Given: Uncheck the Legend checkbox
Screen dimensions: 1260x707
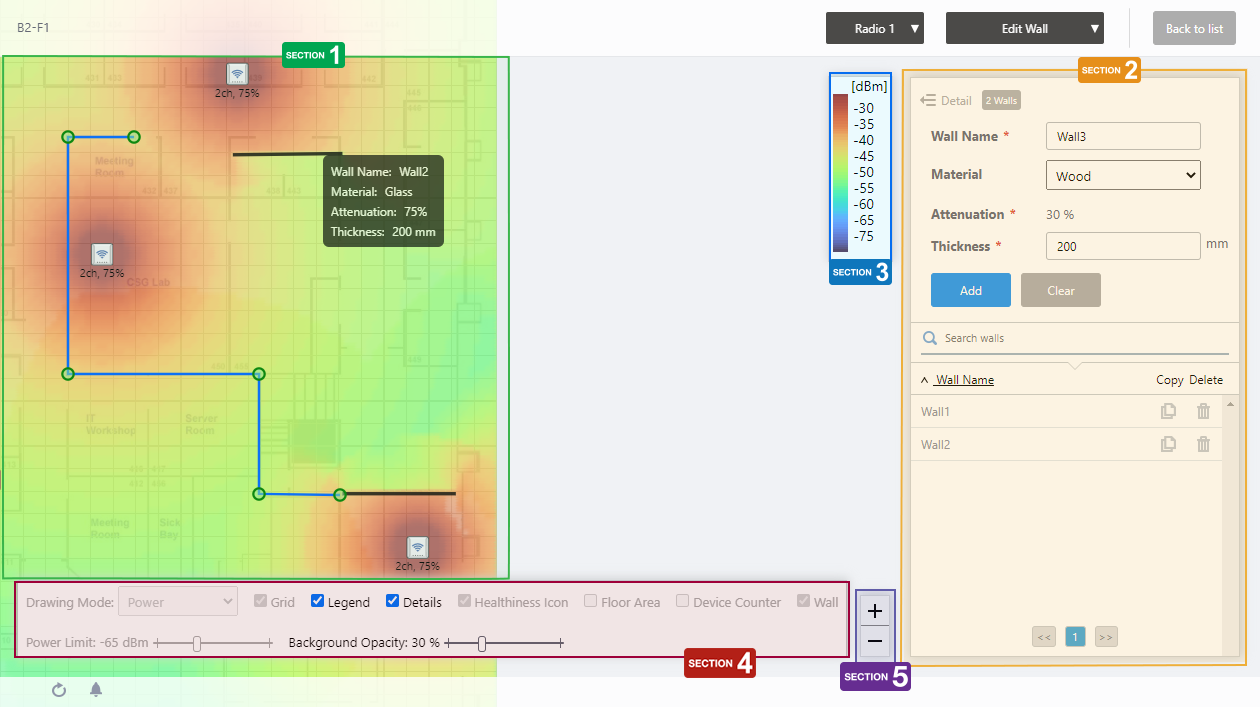Looking at the screenshot, I should coord(318,601).
